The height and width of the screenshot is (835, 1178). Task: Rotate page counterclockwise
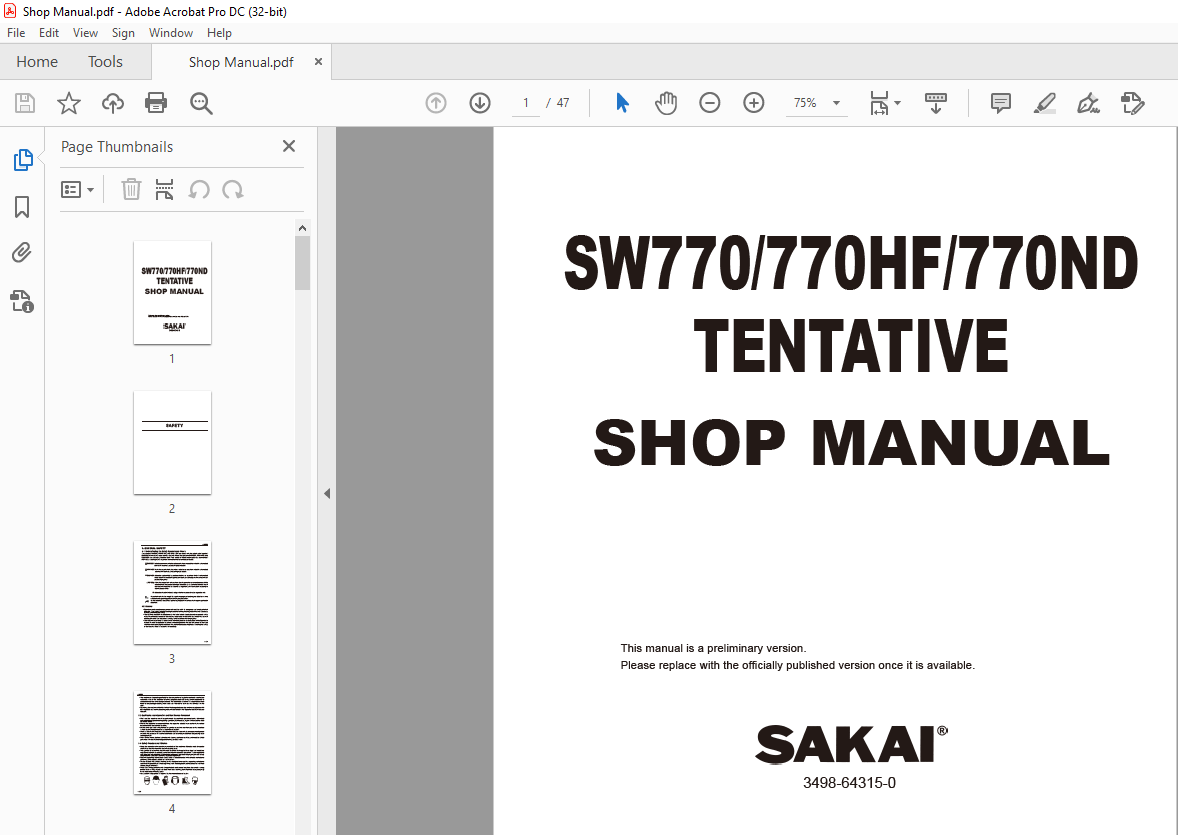point(199,189)
